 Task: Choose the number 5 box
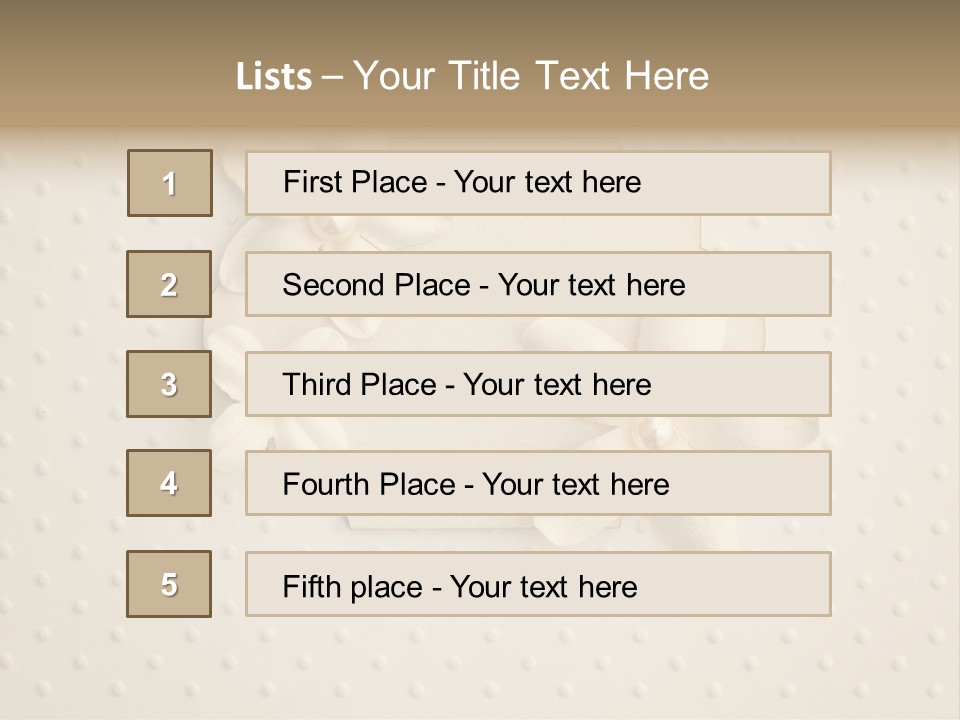169,584
